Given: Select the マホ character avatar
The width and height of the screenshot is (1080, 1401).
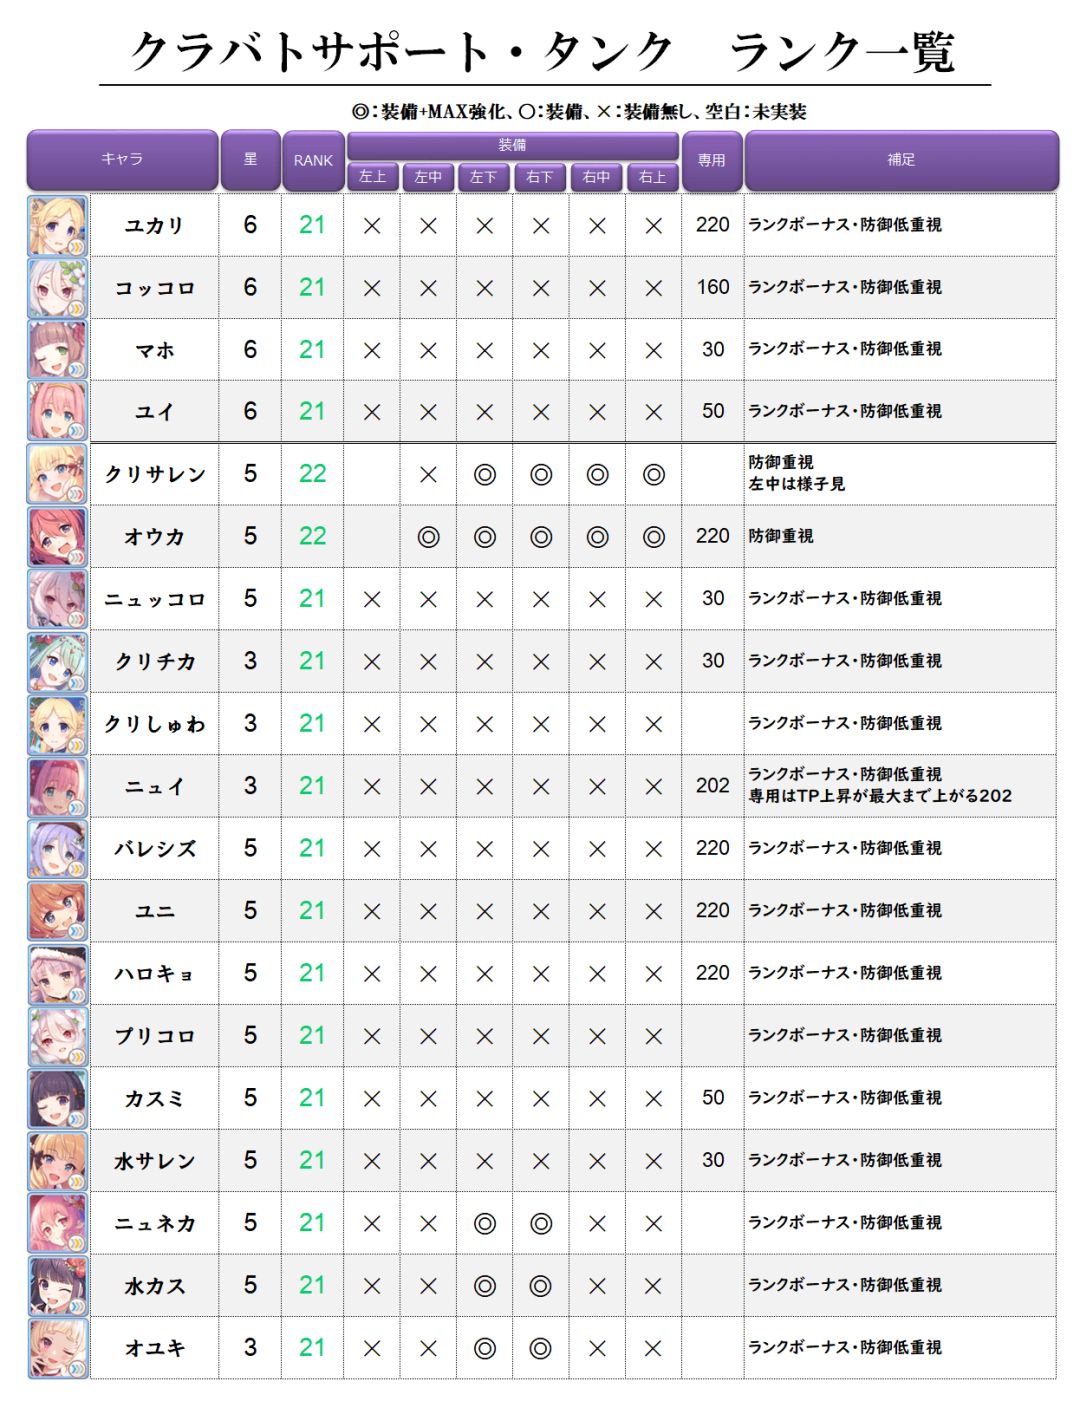Looking at the screenshot, I should pyautogui.click(x=58, y=350).
